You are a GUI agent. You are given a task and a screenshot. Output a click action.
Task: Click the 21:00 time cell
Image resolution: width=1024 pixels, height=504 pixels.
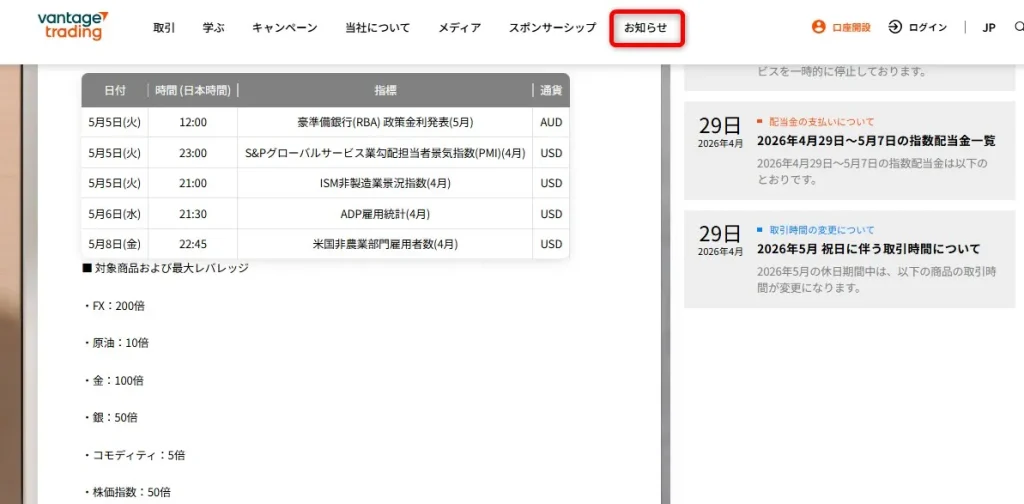point(193,183)
